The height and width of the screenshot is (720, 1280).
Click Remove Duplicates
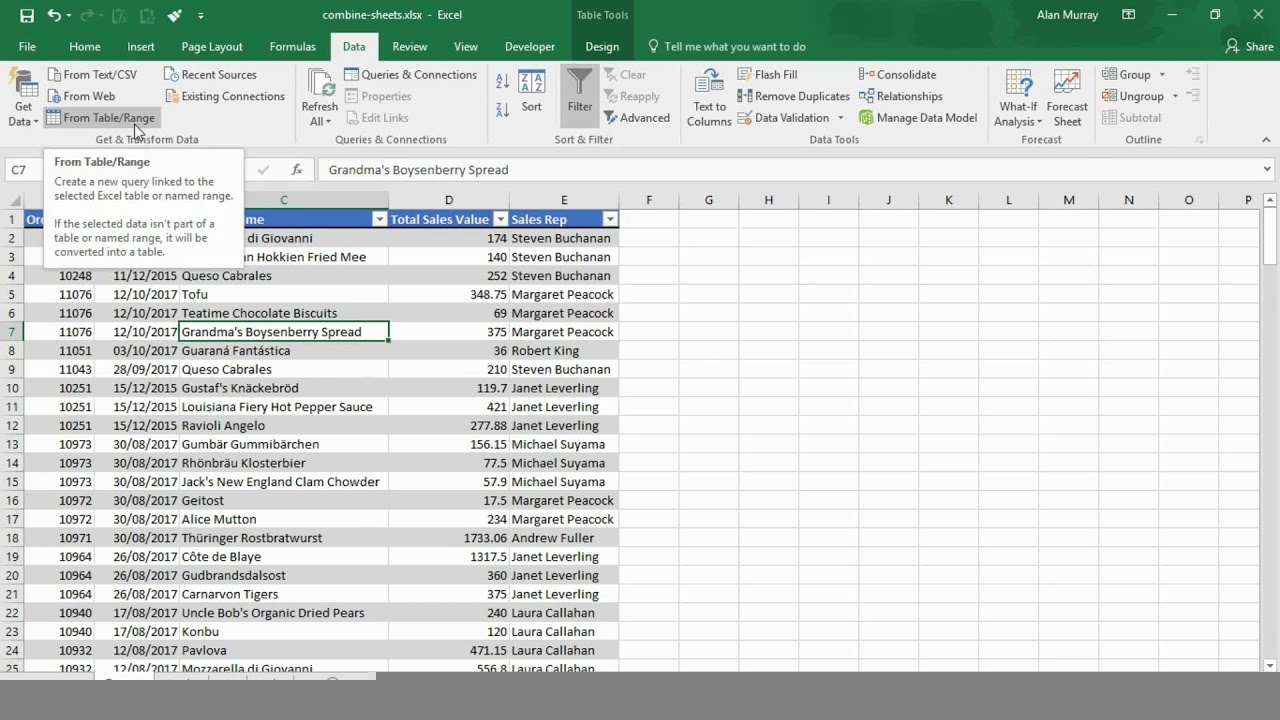click(793, 96)
